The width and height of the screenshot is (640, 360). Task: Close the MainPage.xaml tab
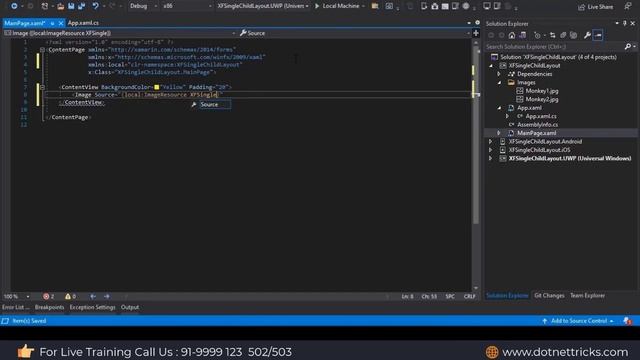pos(61,23)
